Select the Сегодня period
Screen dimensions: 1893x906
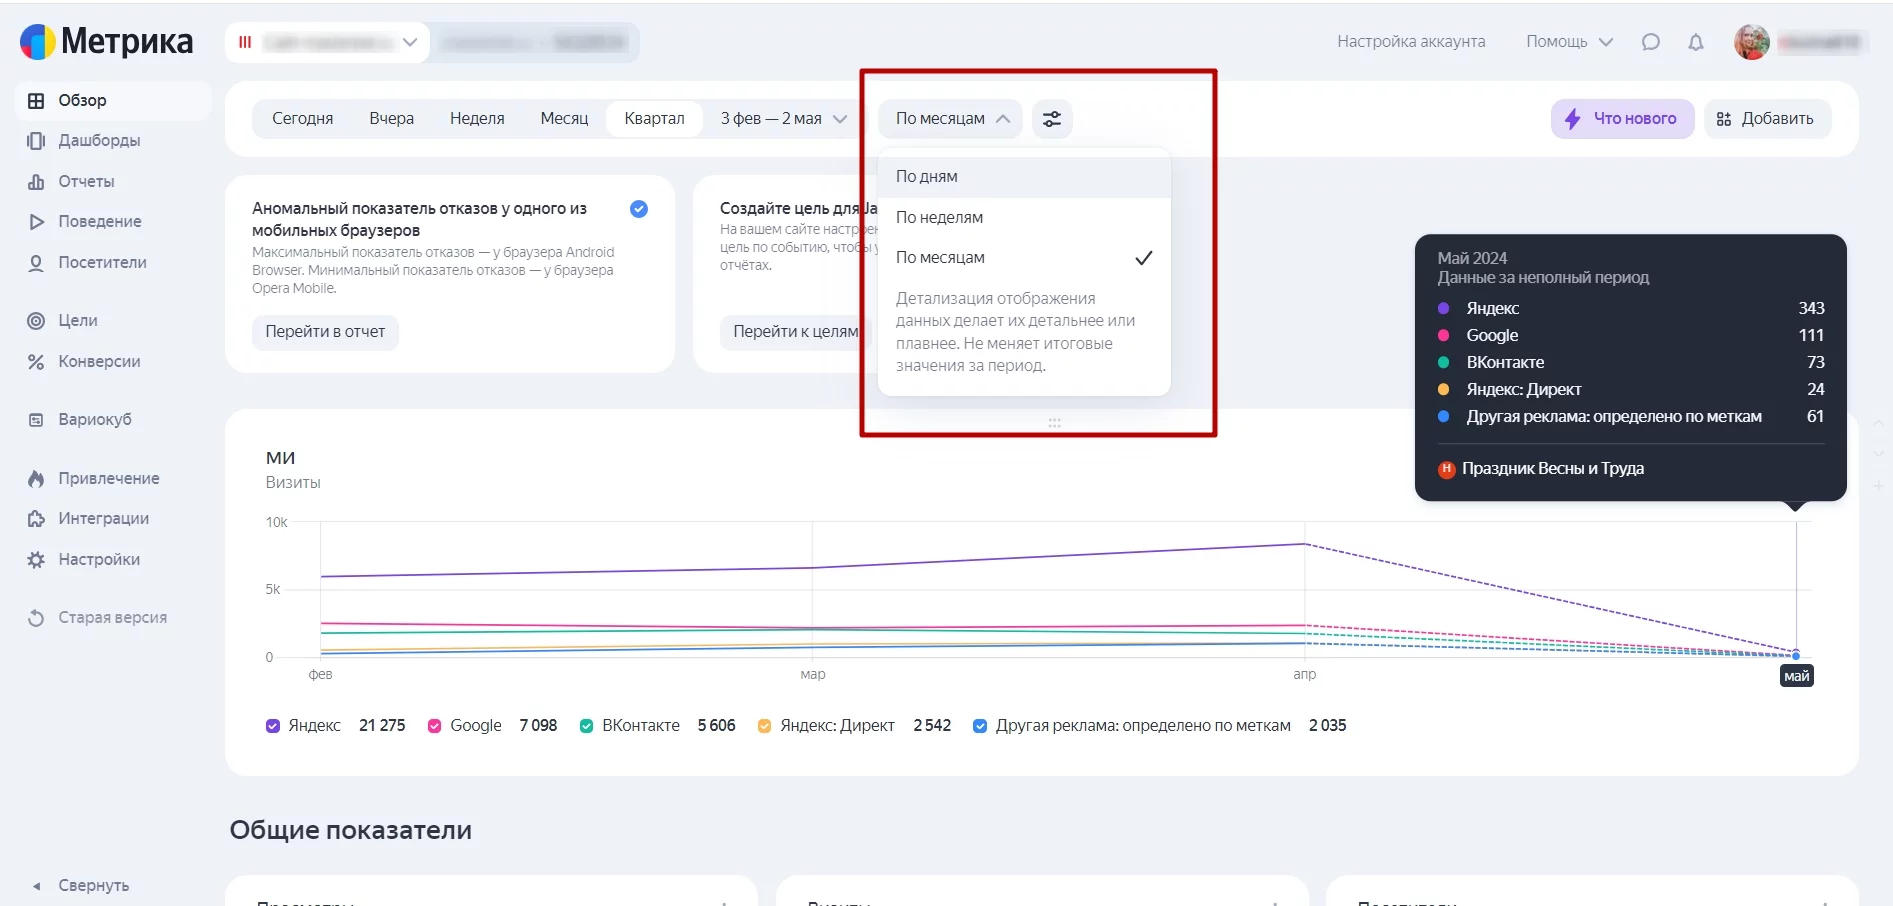pos(303,118)
